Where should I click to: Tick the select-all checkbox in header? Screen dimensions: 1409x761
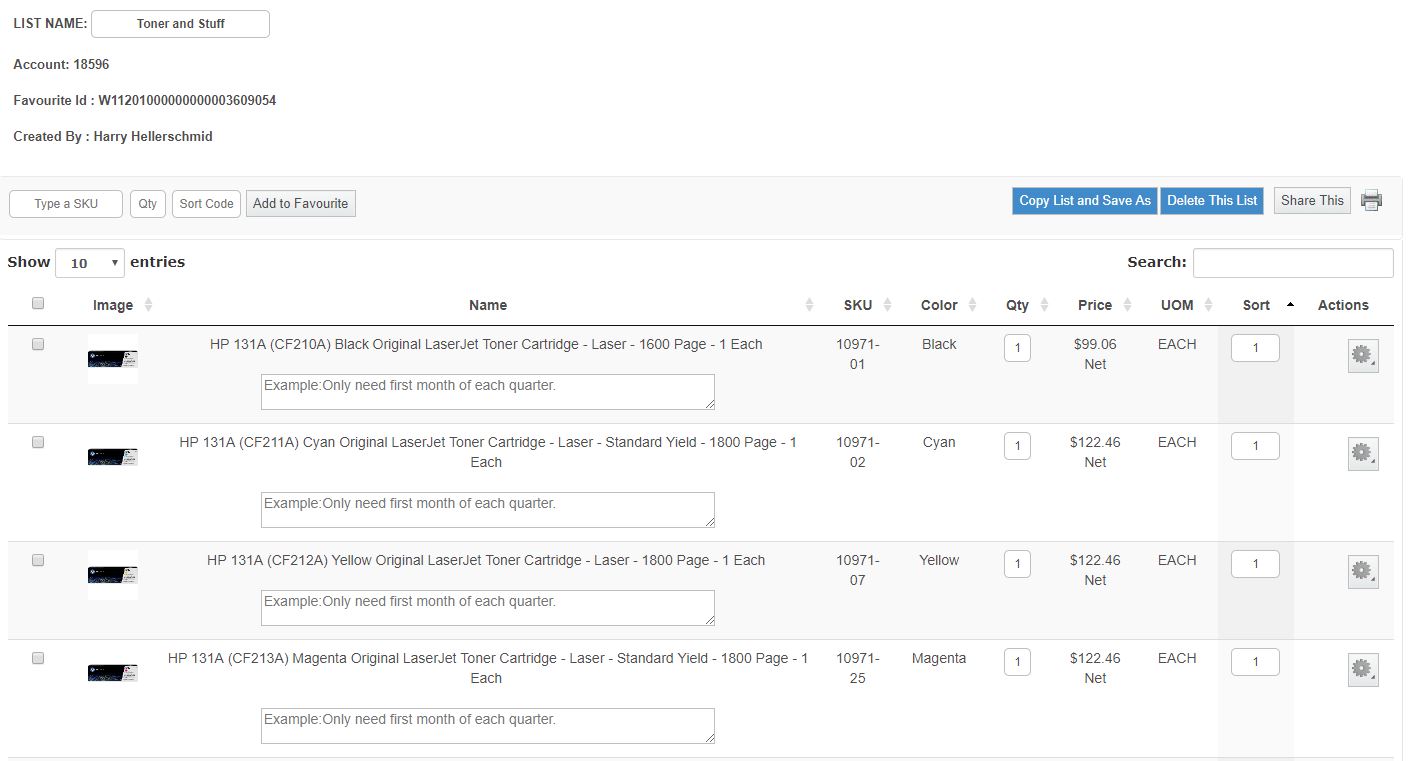(38, 303)
